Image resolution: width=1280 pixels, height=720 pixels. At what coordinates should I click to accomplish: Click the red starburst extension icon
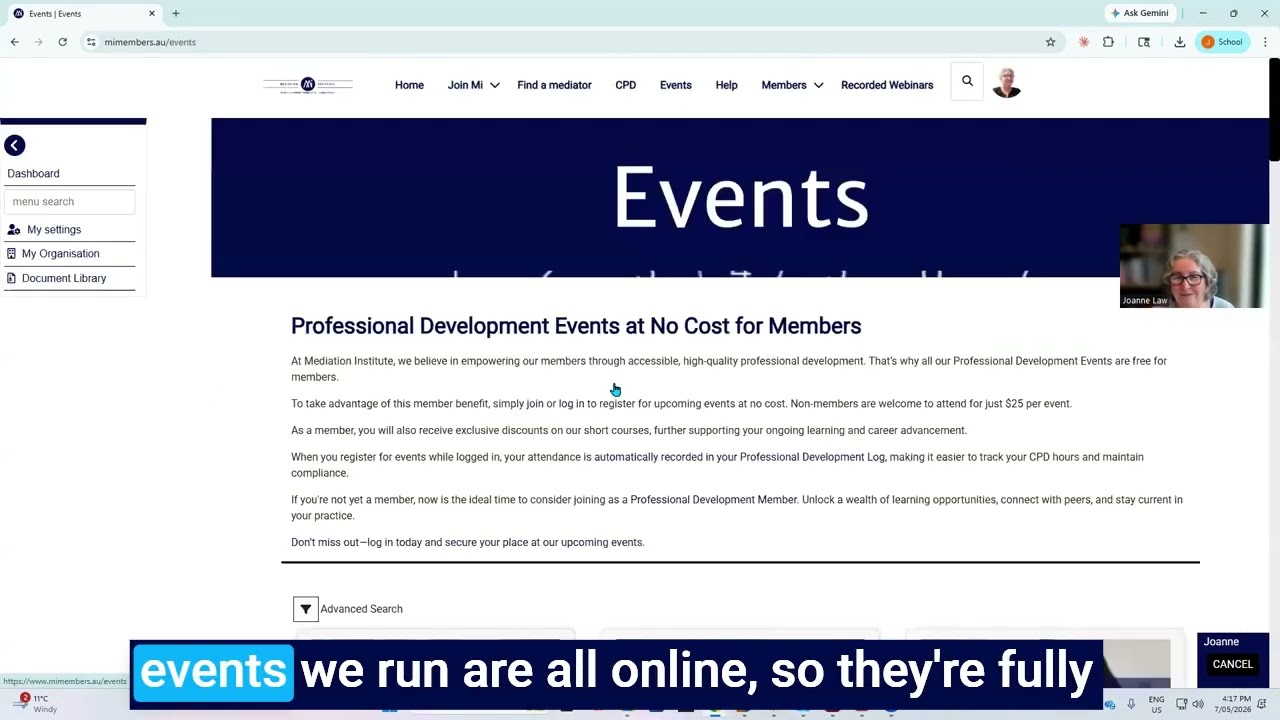1084,42
